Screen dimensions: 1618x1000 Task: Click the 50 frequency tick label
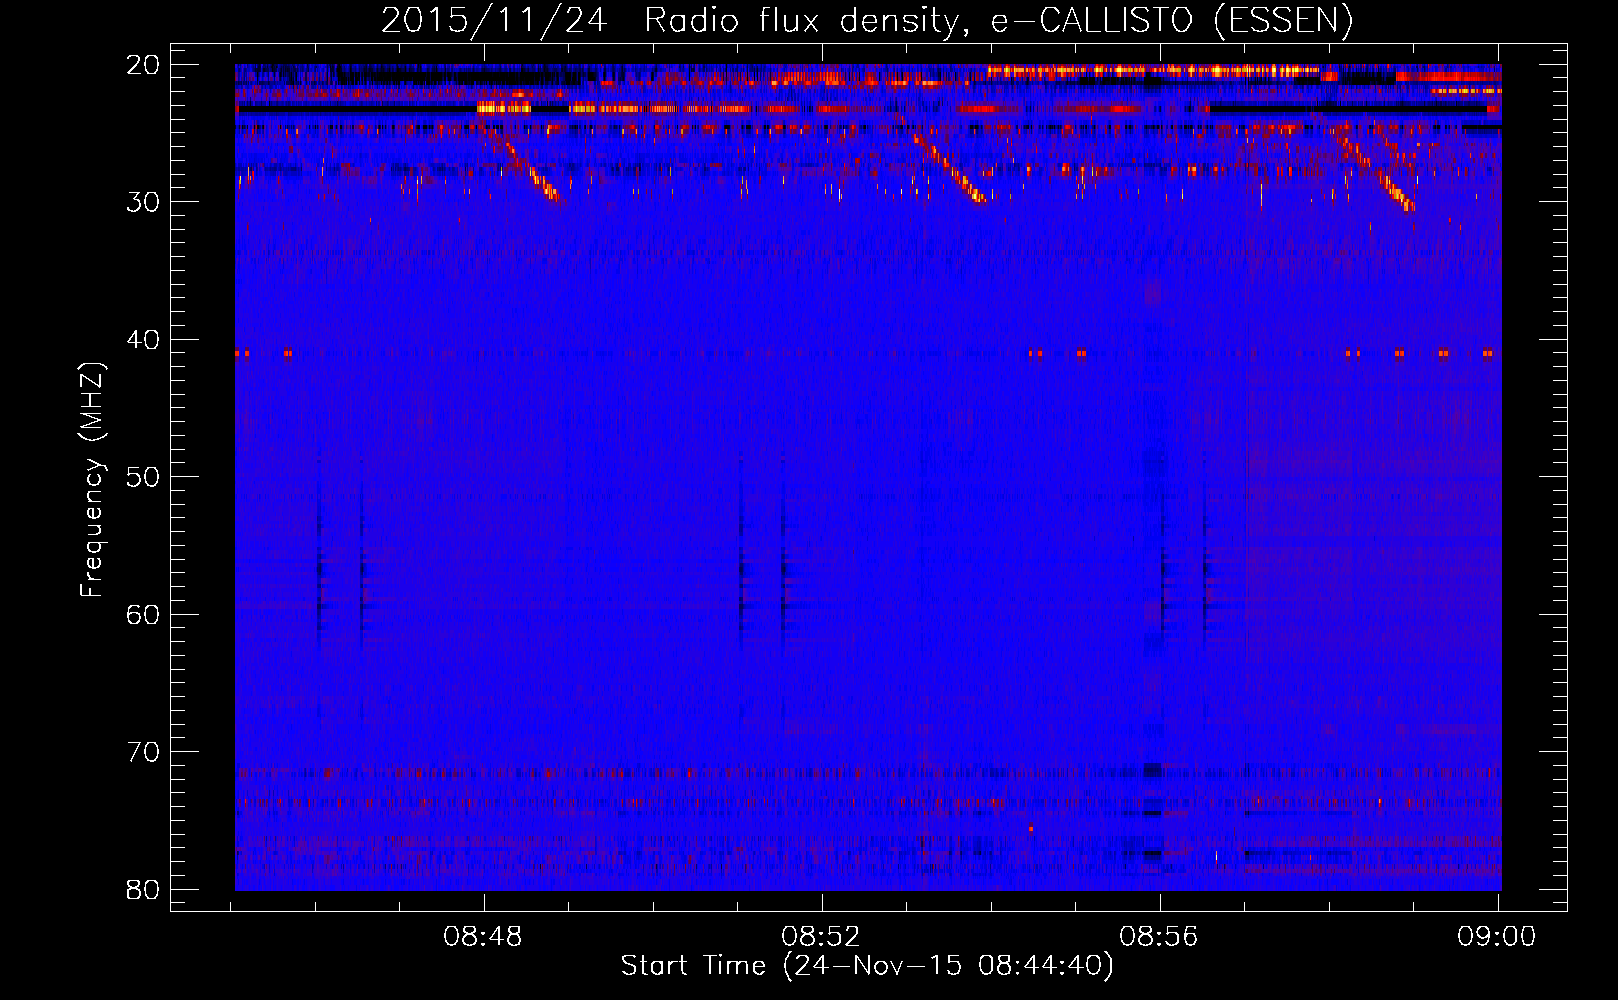pos(144,477)
